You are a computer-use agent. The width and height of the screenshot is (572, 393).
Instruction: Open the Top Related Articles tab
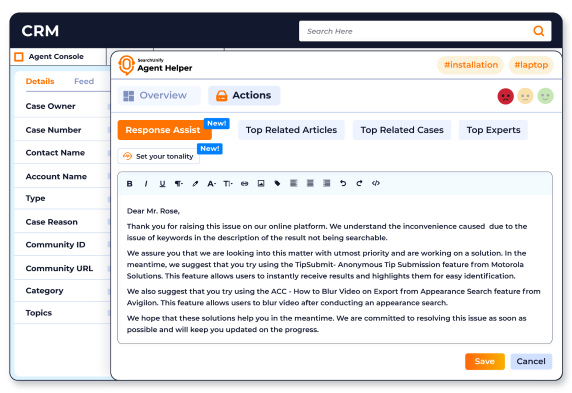pos(291,130)
